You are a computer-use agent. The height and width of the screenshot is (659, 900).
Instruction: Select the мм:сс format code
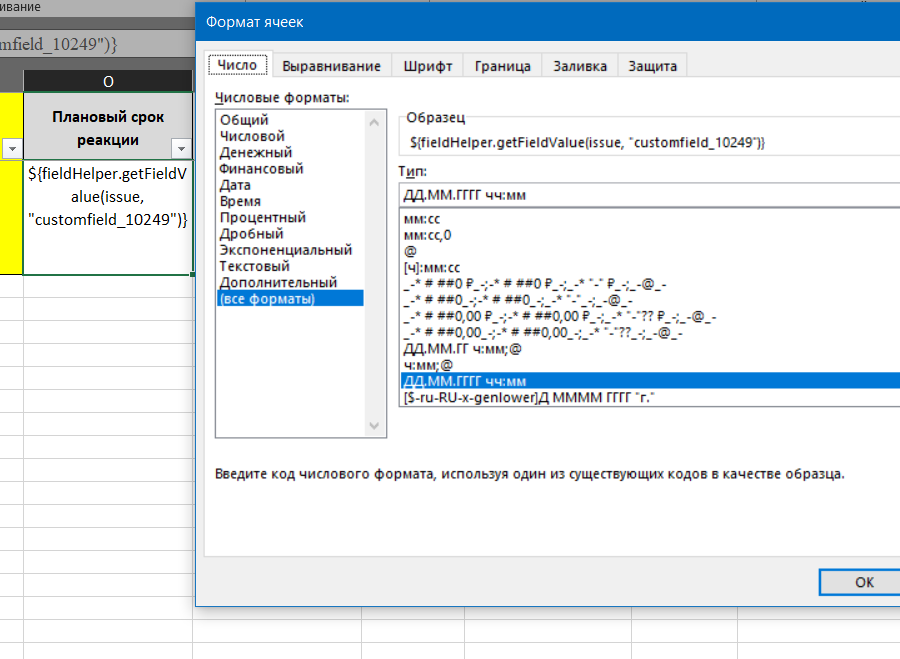click(x=650, y=219)
